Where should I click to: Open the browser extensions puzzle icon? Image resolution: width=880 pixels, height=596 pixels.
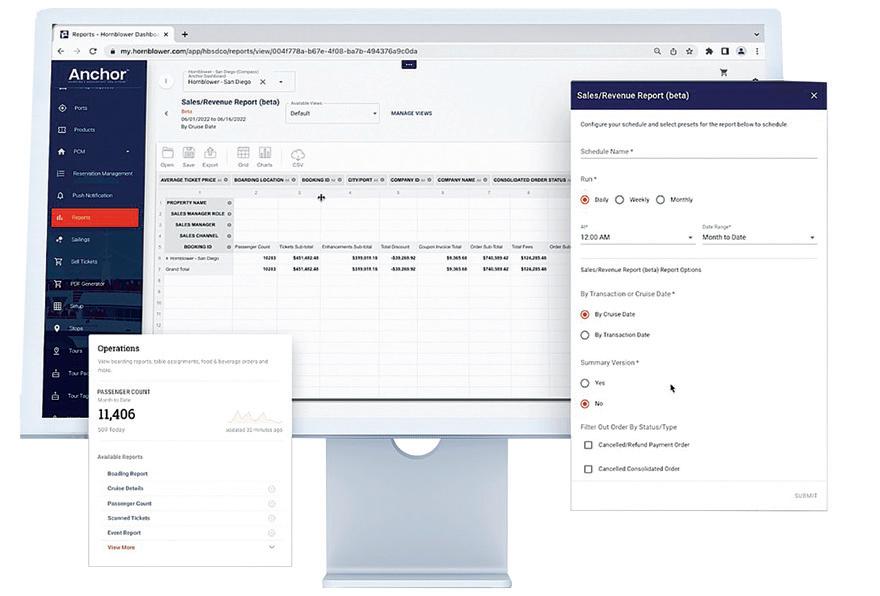click(709, 51)
